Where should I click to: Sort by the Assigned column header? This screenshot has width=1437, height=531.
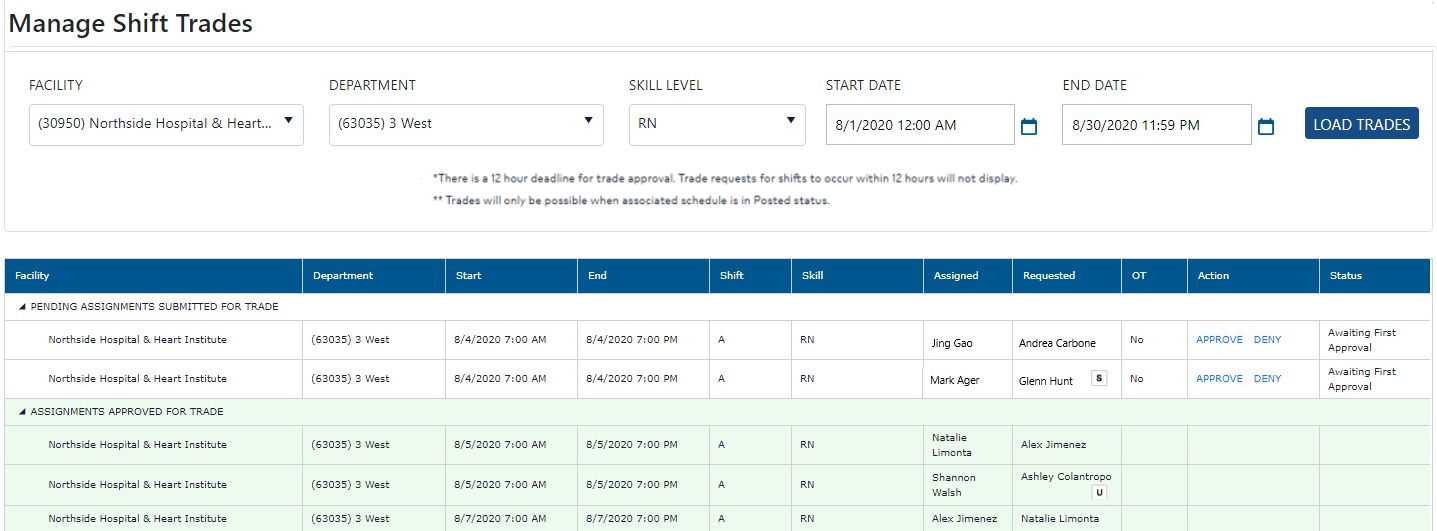tap(956, 276)
